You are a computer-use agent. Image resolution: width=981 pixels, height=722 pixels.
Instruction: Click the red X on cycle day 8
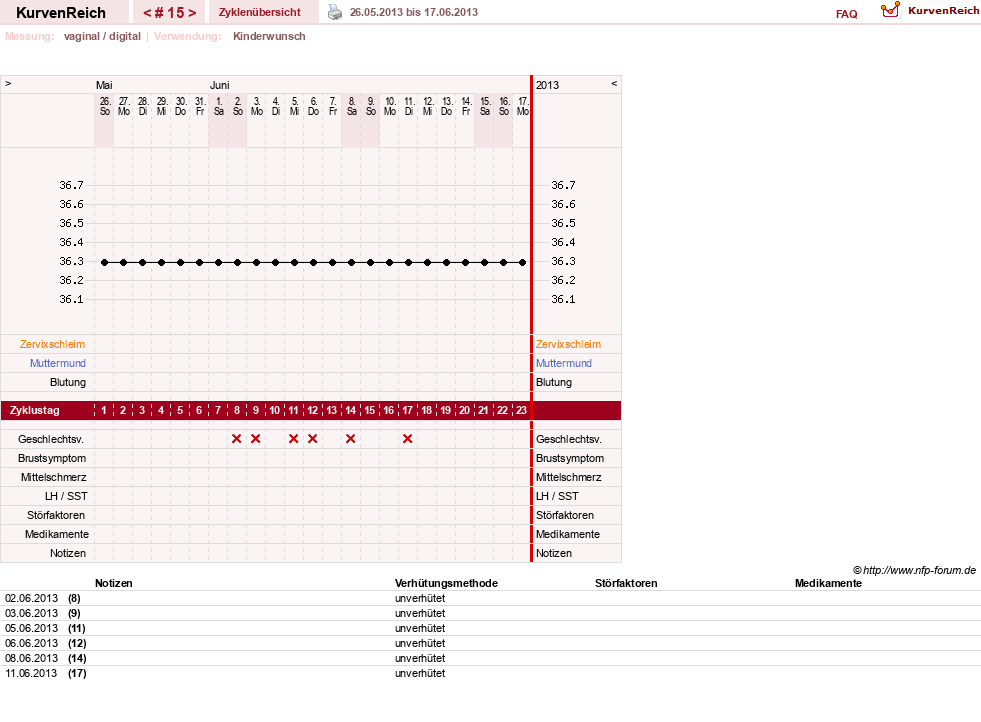point(236,439)
